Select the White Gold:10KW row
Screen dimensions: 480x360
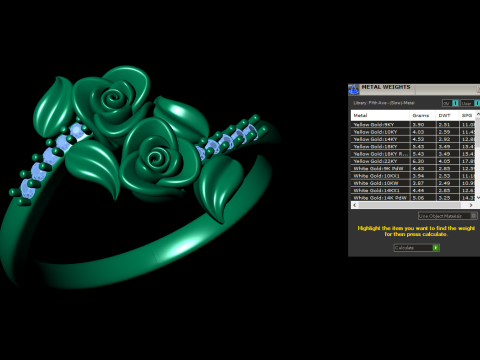click(413, 183)
